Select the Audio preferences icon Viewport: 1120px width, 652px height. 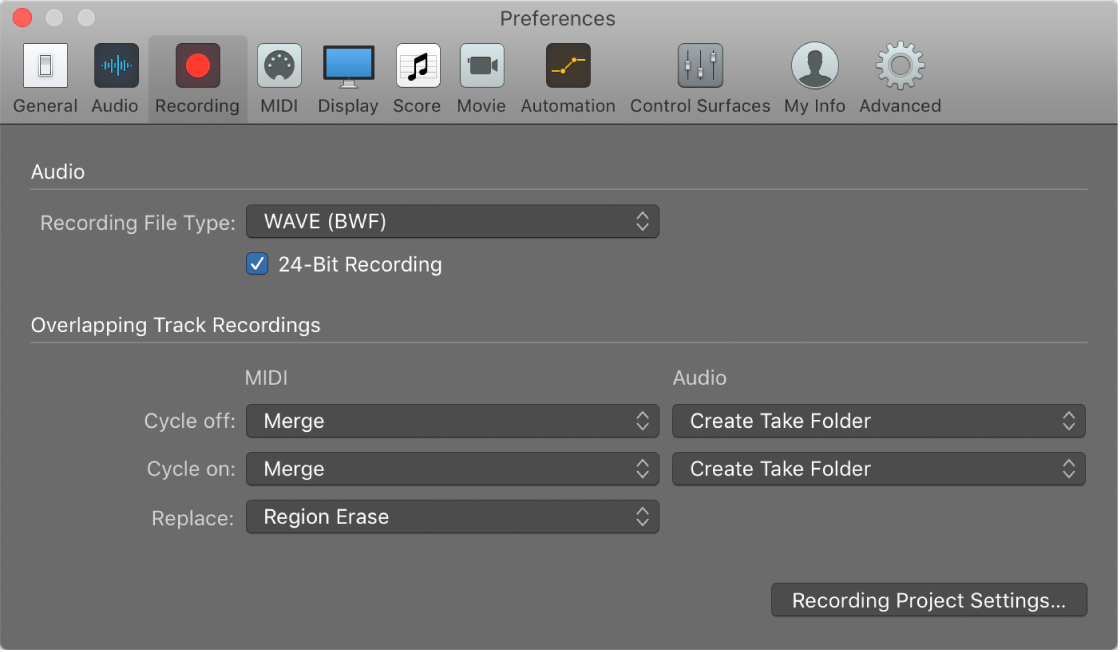click(115, 78)
